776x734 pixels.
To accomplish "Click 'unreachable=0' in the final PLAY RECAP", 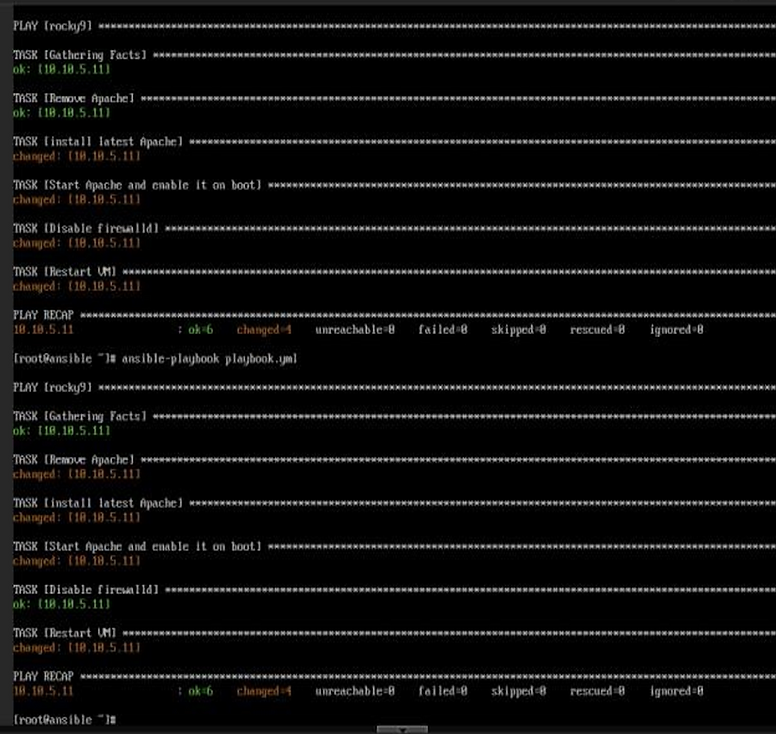I will pos(355,691).
